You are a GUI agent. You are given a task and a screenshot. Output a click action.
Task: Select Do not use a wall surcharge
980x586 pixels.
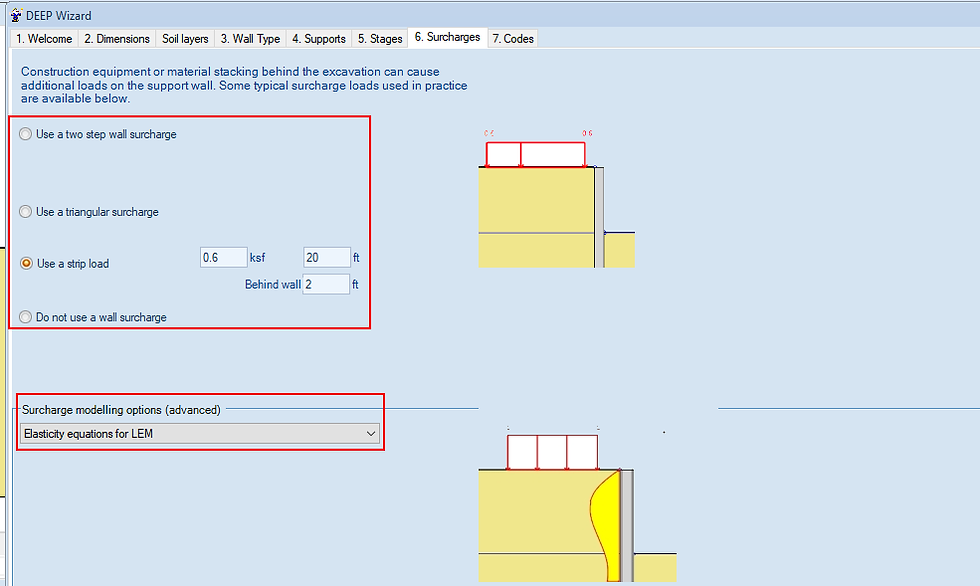pyautogui.click(x=93, y=317)
